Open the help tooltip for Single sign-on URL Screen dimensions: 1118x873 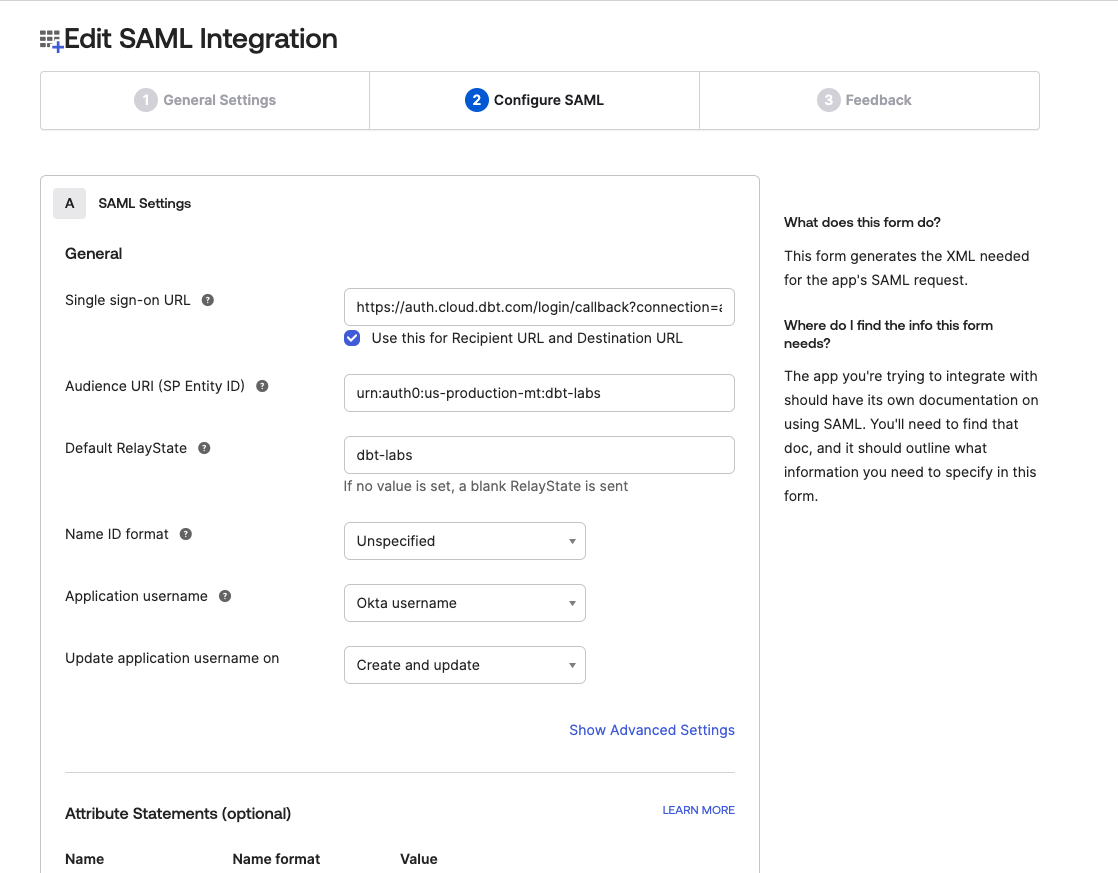[x=208, y=299]
